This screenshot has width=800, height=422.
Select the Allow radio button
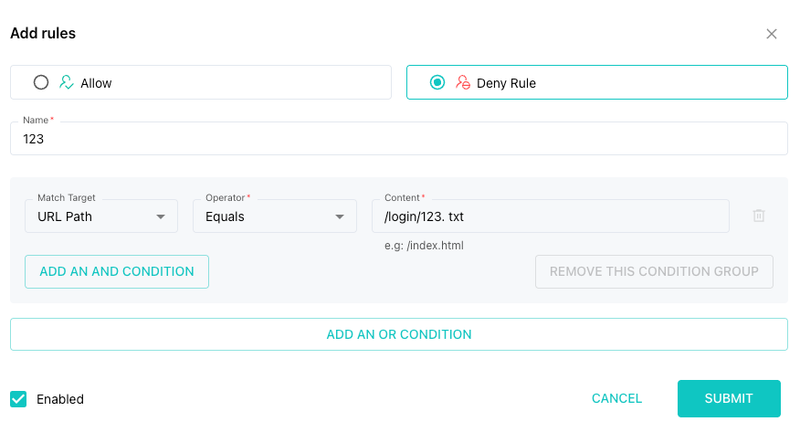[x=41, y=82]
